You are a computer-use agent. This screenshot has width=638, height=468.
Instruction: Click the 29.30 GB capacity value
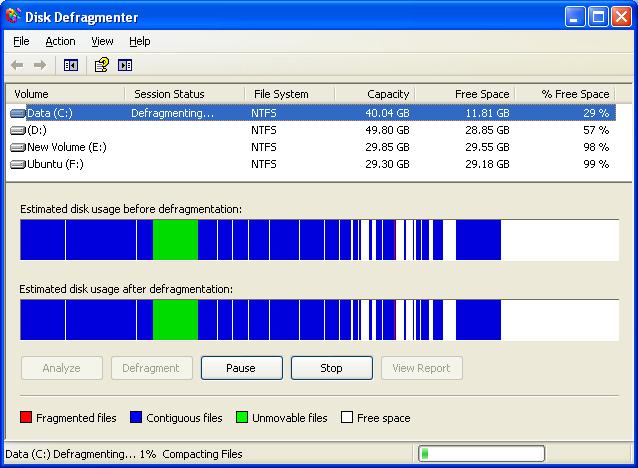[x=387, y=164]
